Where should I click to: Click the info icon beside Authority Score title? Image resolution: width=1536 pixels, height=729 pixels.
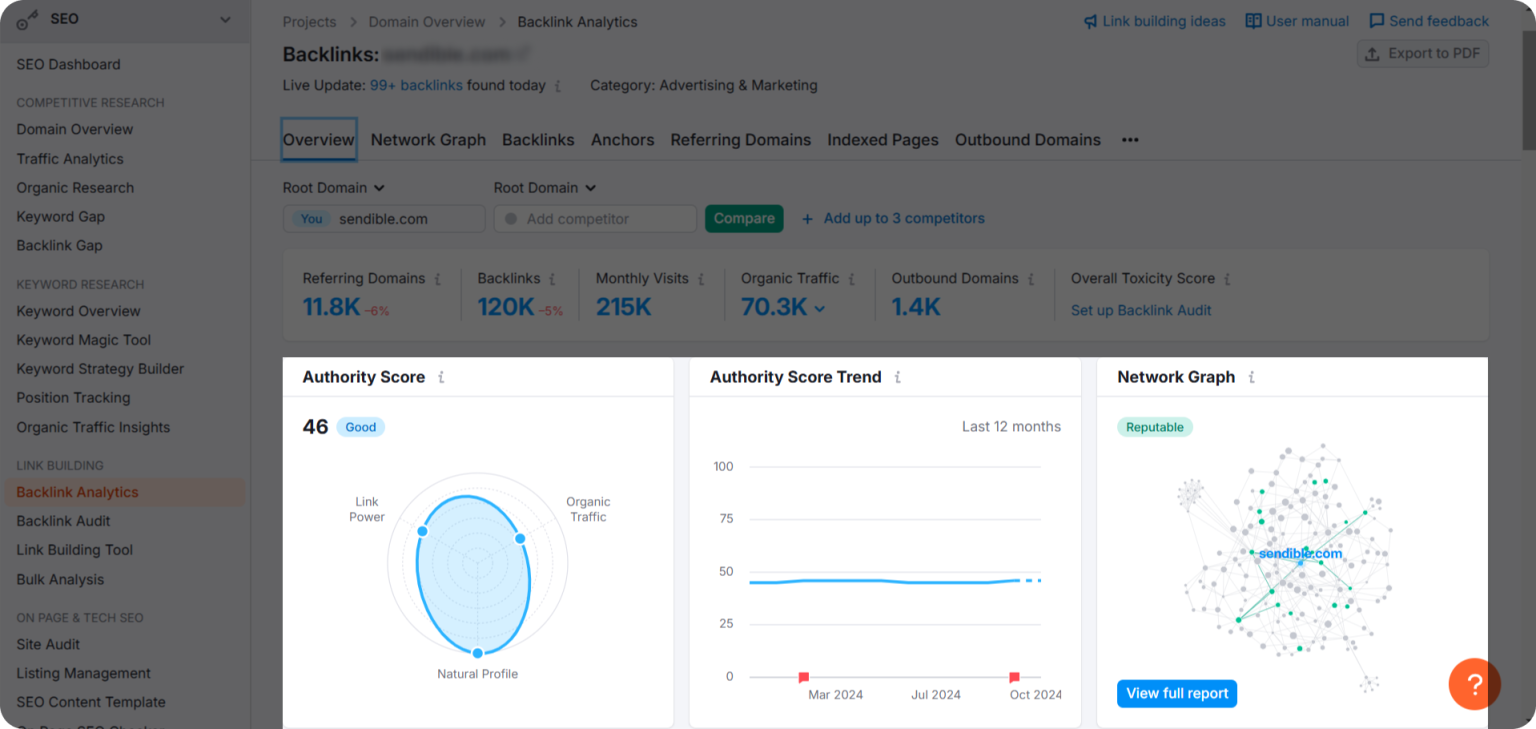pos(441,377)
